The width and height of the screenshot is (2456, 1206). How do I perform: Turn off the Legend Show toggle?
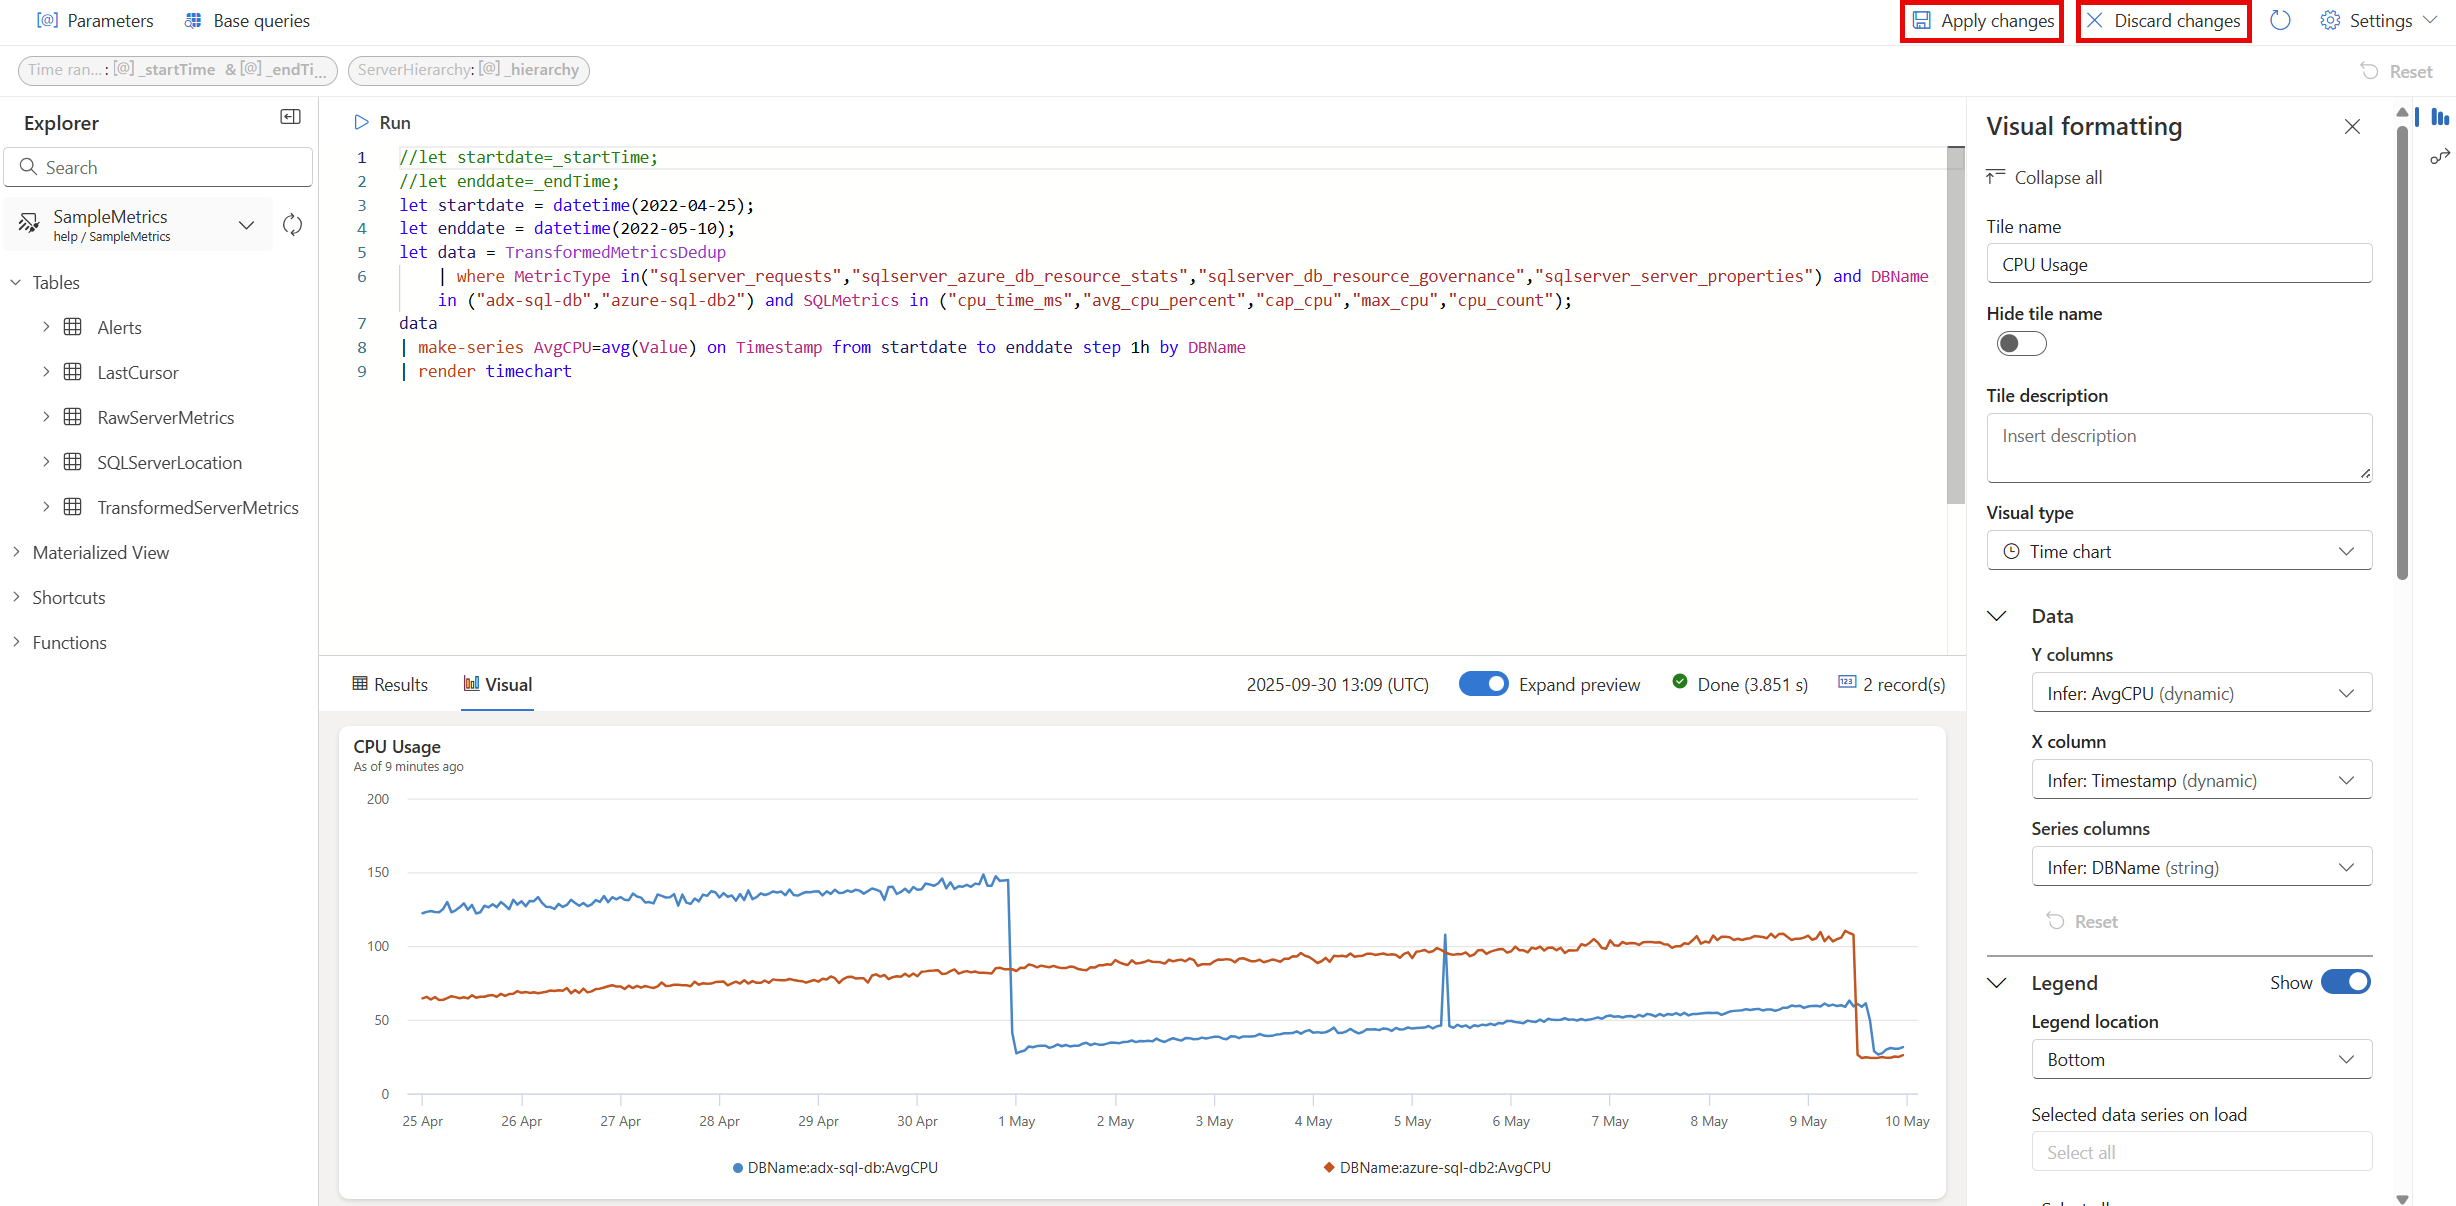point(2346,982)
